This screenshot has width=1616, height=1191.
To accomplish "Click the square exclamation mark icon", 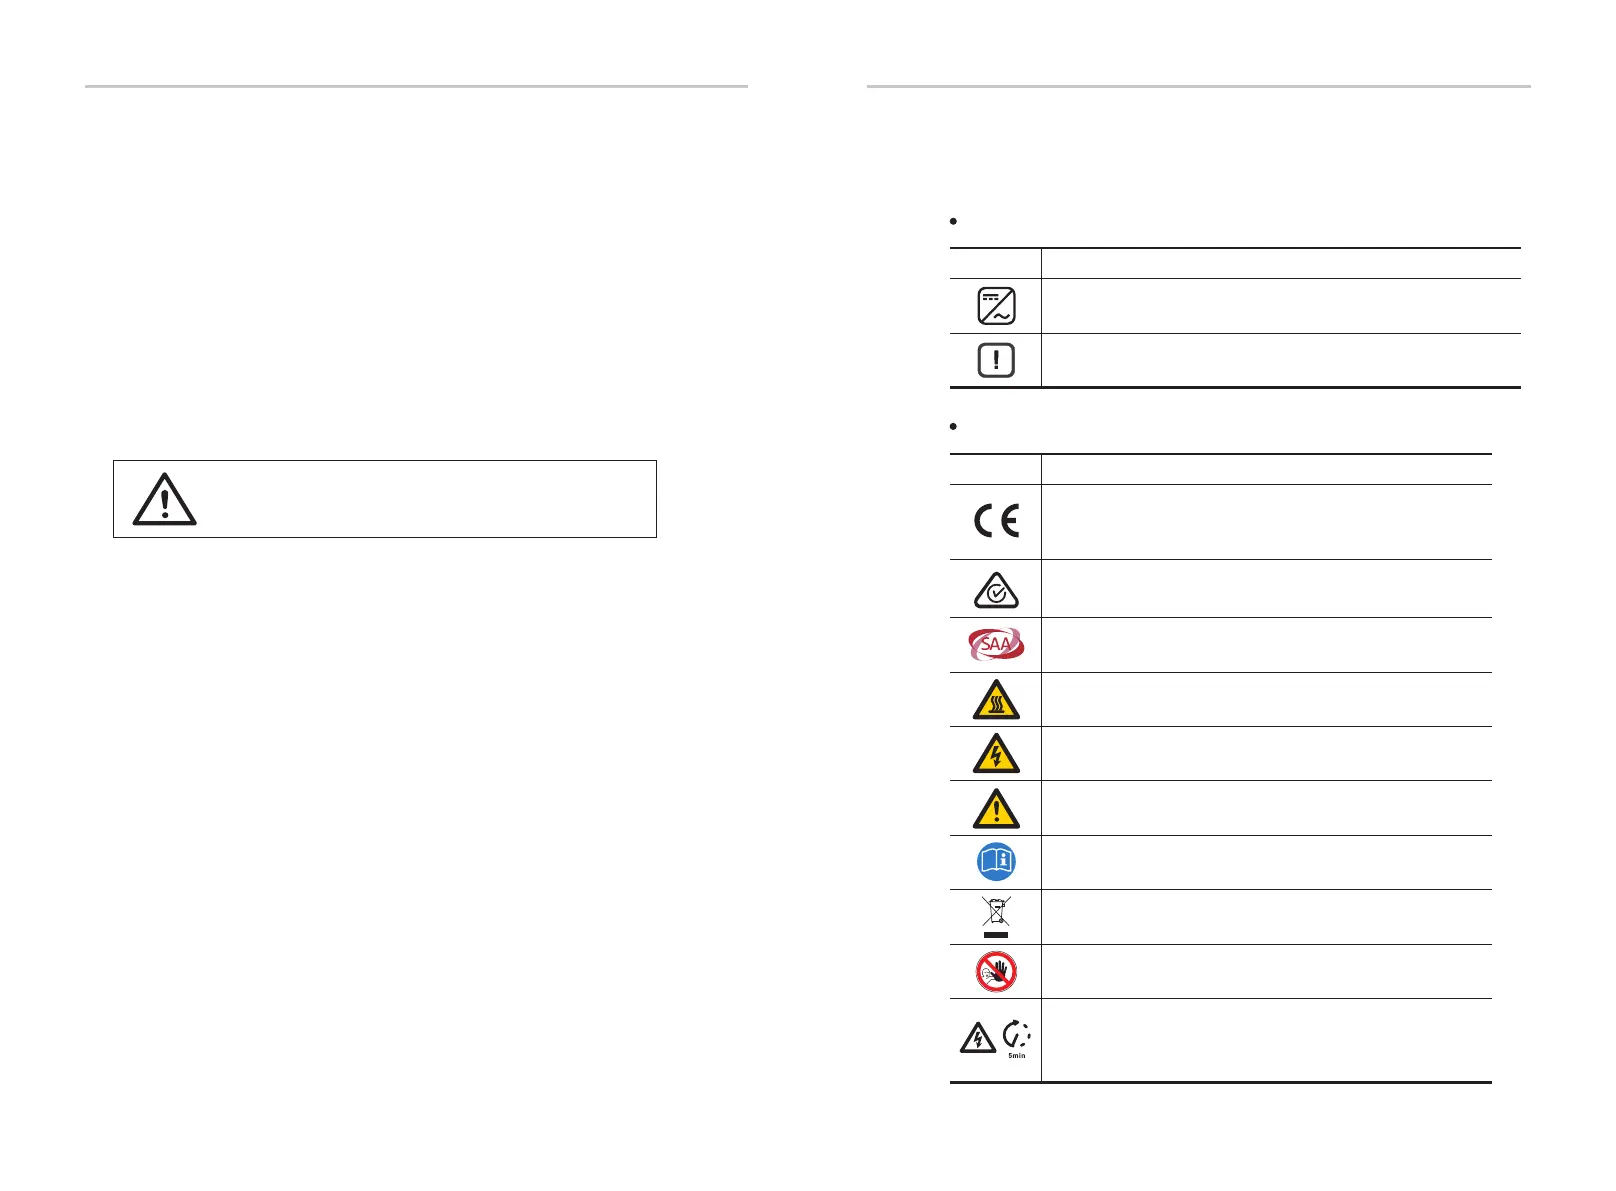I will coord(996,360).
